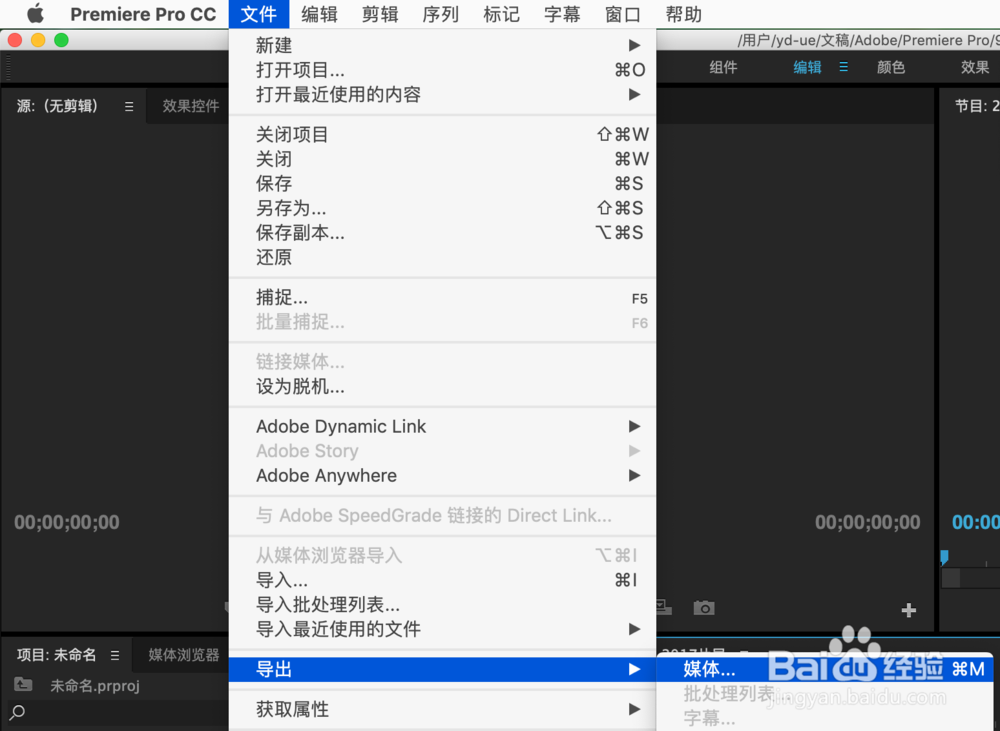Switch to the 效果控件 tab
The width and height of the screenshot is (1000, 731).
pyautogui.click(x=190, y=106)
